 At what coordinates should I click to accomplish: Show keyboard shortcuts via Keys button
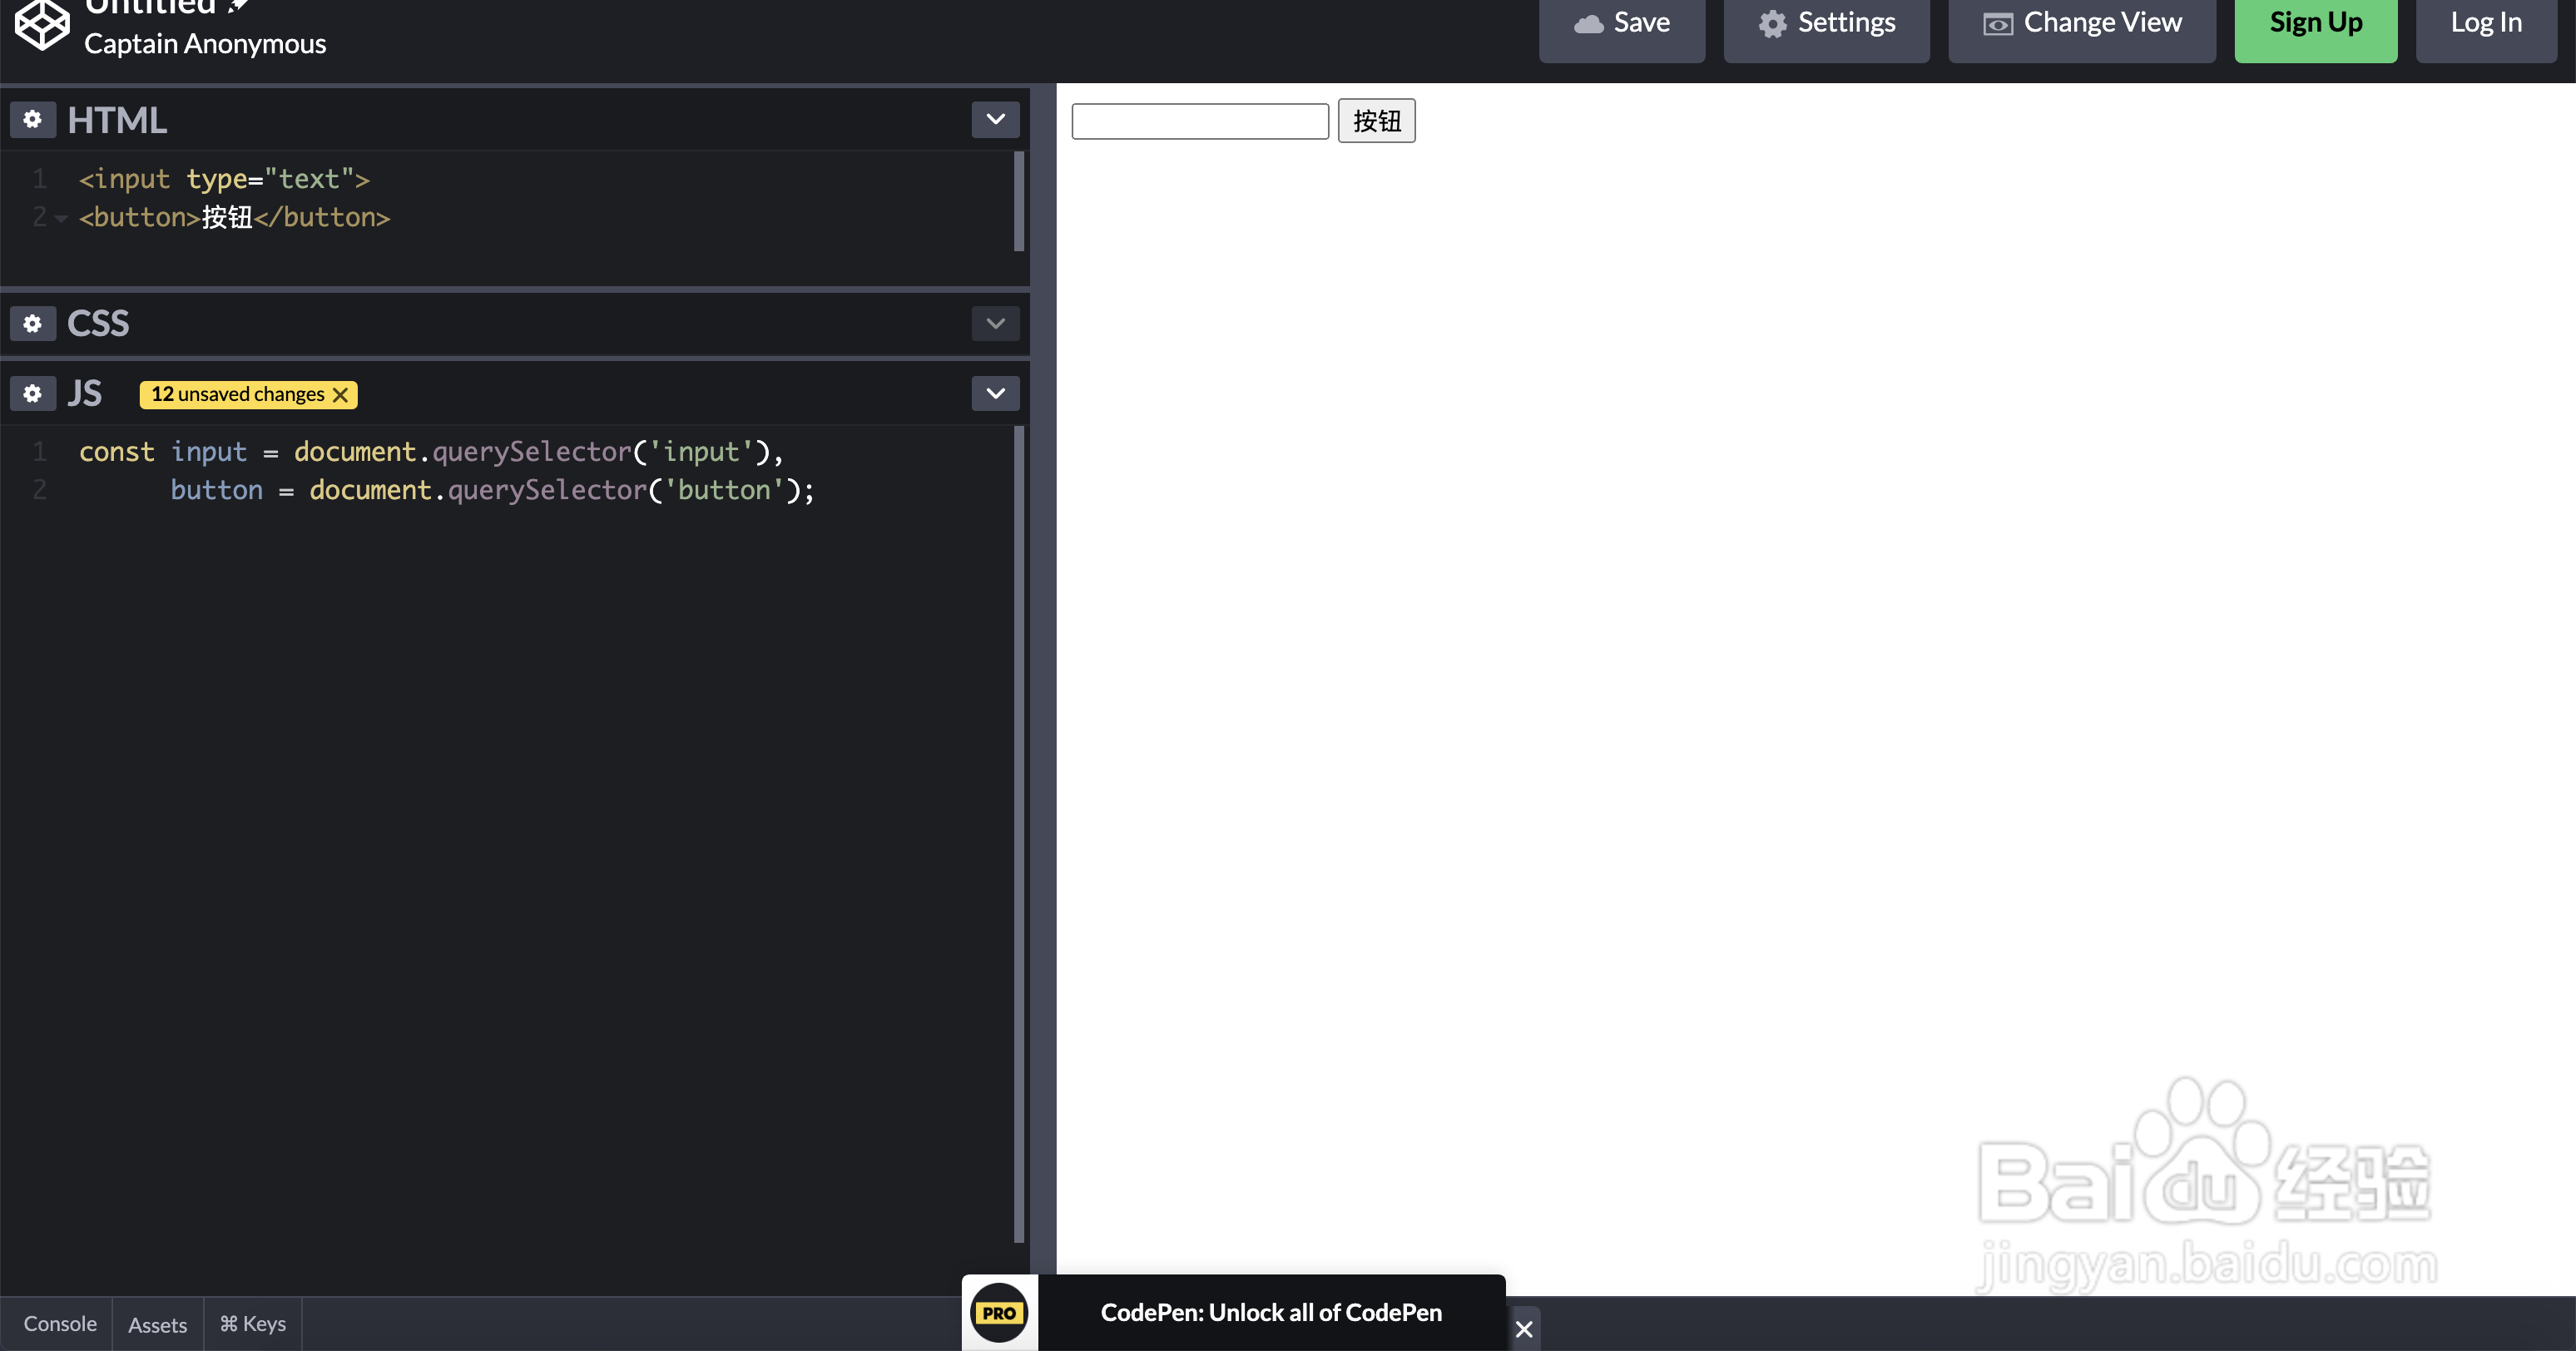pos(253,1324)
